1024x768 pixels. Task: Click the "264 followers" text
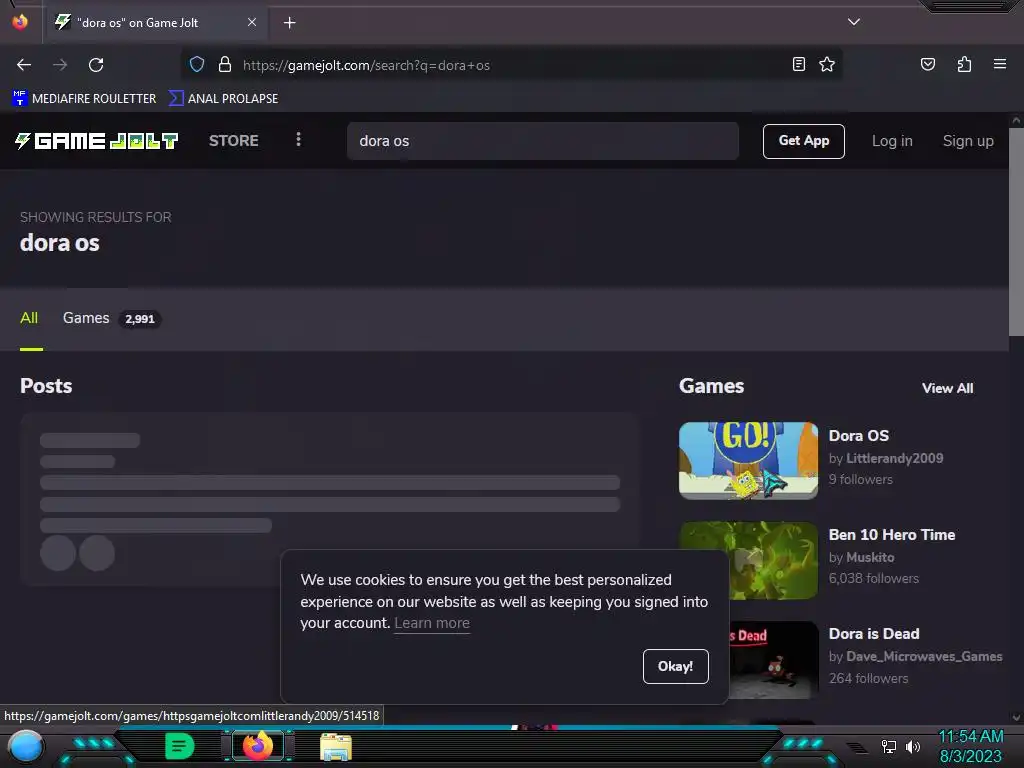click(868, 679)
